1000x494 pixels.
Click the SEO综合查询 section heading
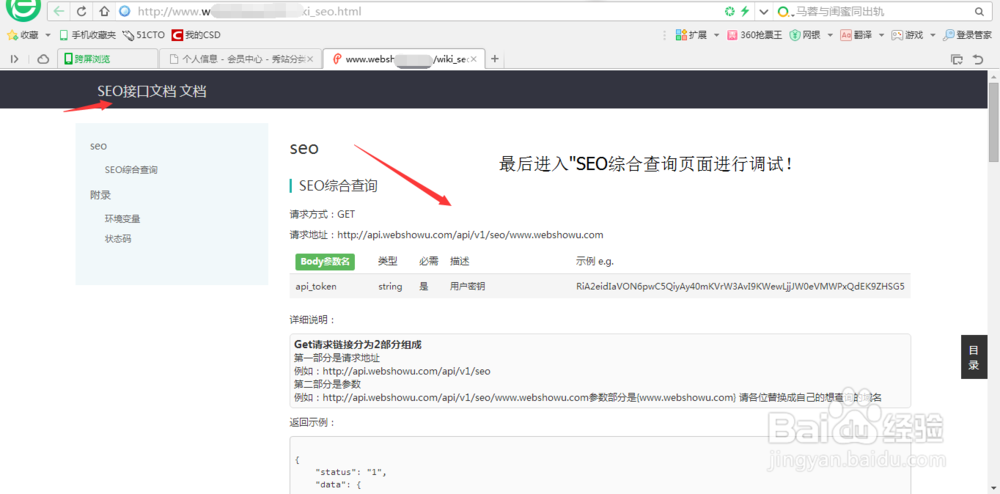pos(338,186)
